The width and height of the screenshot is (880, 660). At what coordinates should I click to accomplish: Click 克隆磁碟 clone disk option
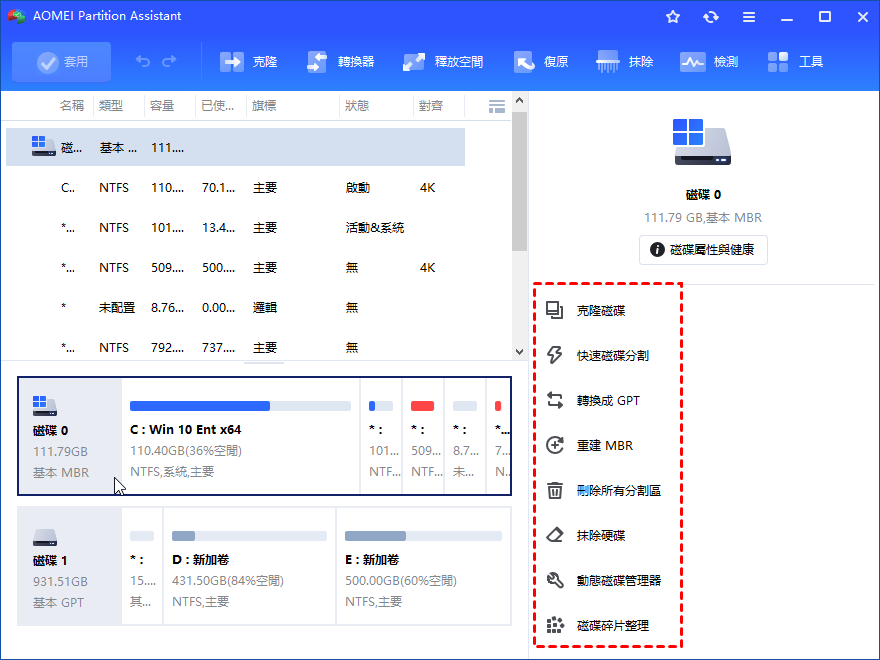601,311
